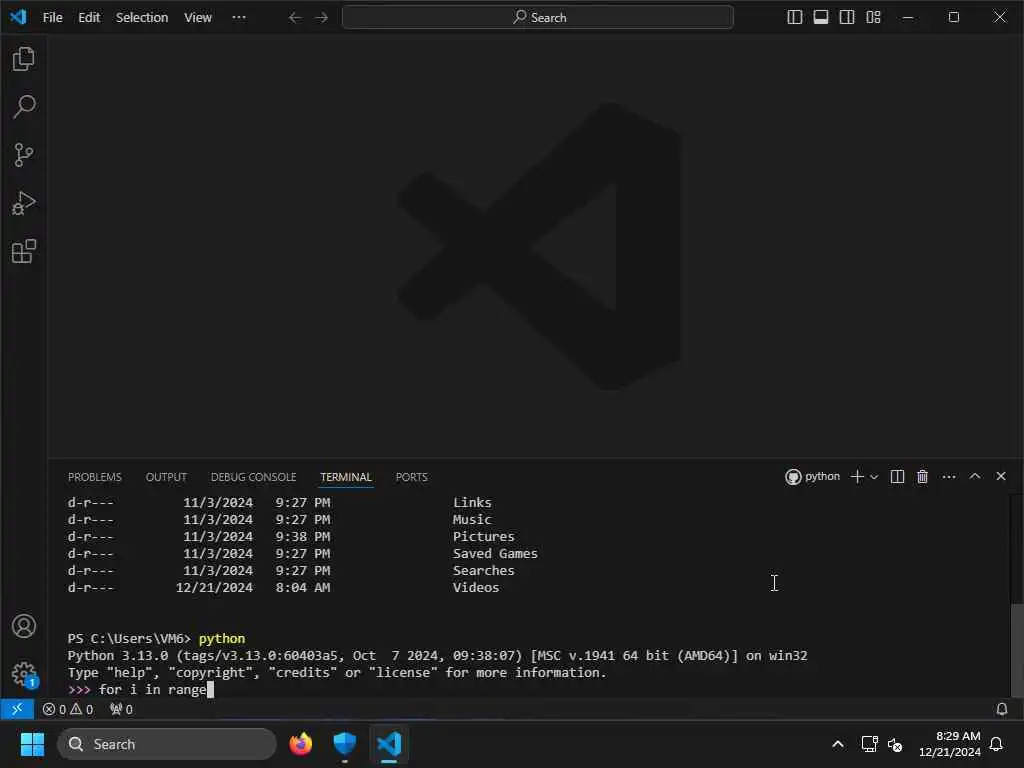
Task: Open the Source Control view
Action: coord(24,155)
